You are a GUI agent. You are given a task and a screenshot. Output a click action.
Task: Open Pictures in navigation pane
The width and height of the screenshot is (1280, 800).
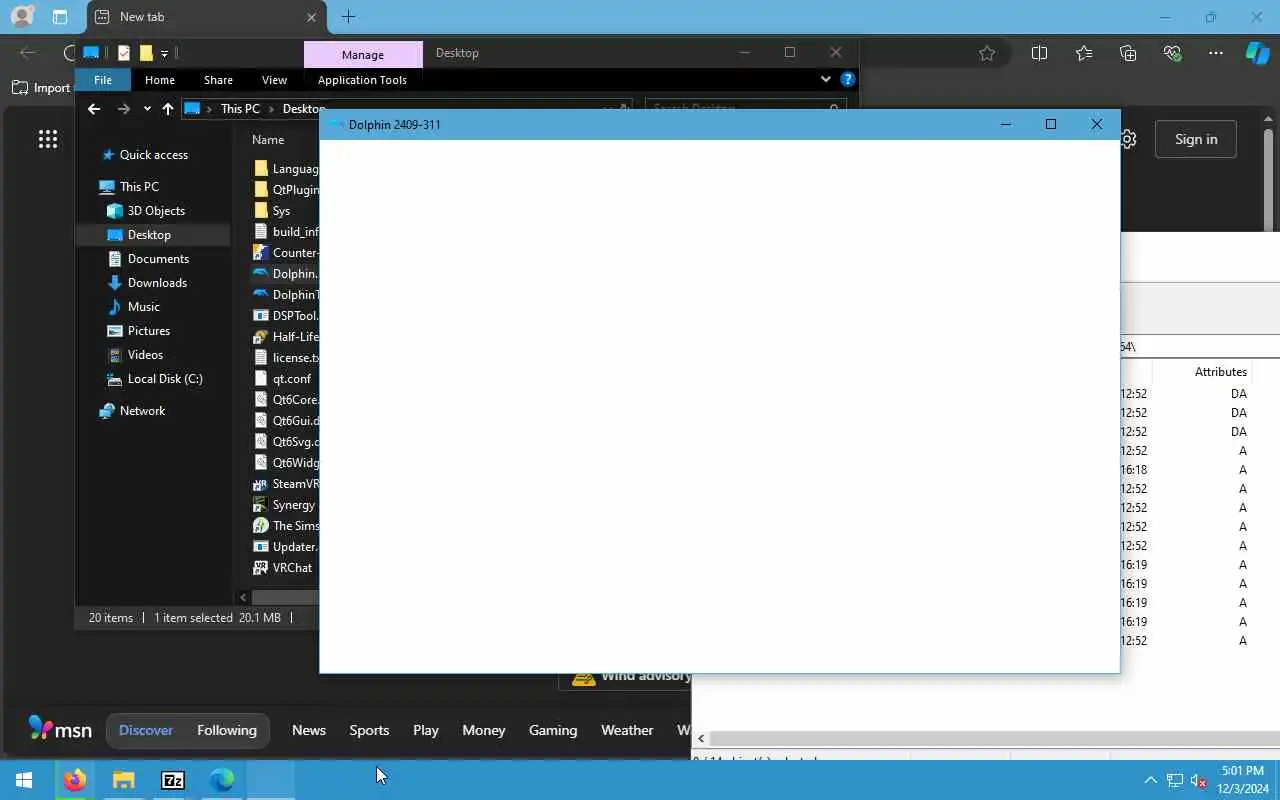[x=149, y=331]
